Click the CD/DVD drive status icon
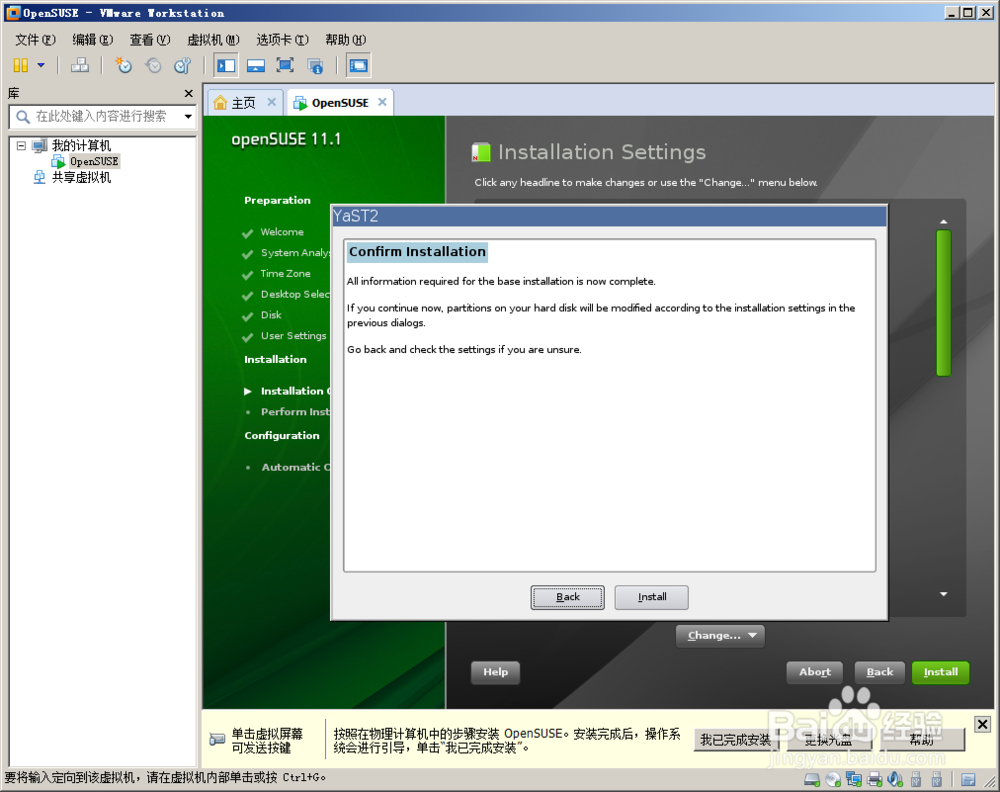Screen dimensions: 1000x792 833,779
